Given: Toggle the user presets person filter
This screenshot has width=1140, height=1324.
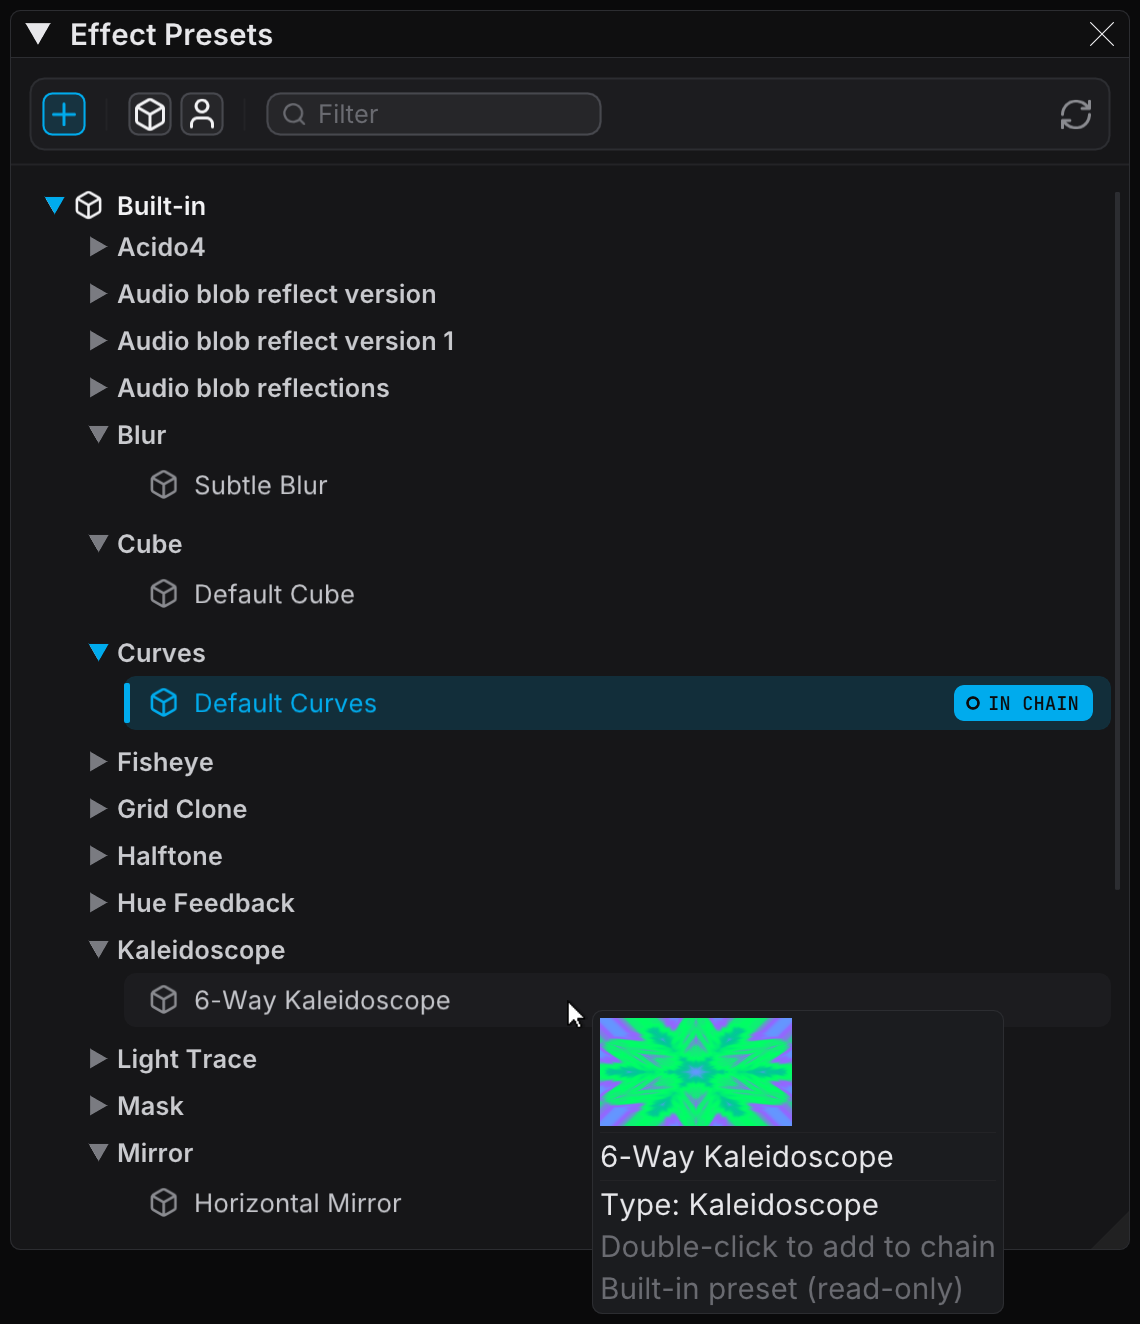Looking at the screenshot, I should 202,114.
